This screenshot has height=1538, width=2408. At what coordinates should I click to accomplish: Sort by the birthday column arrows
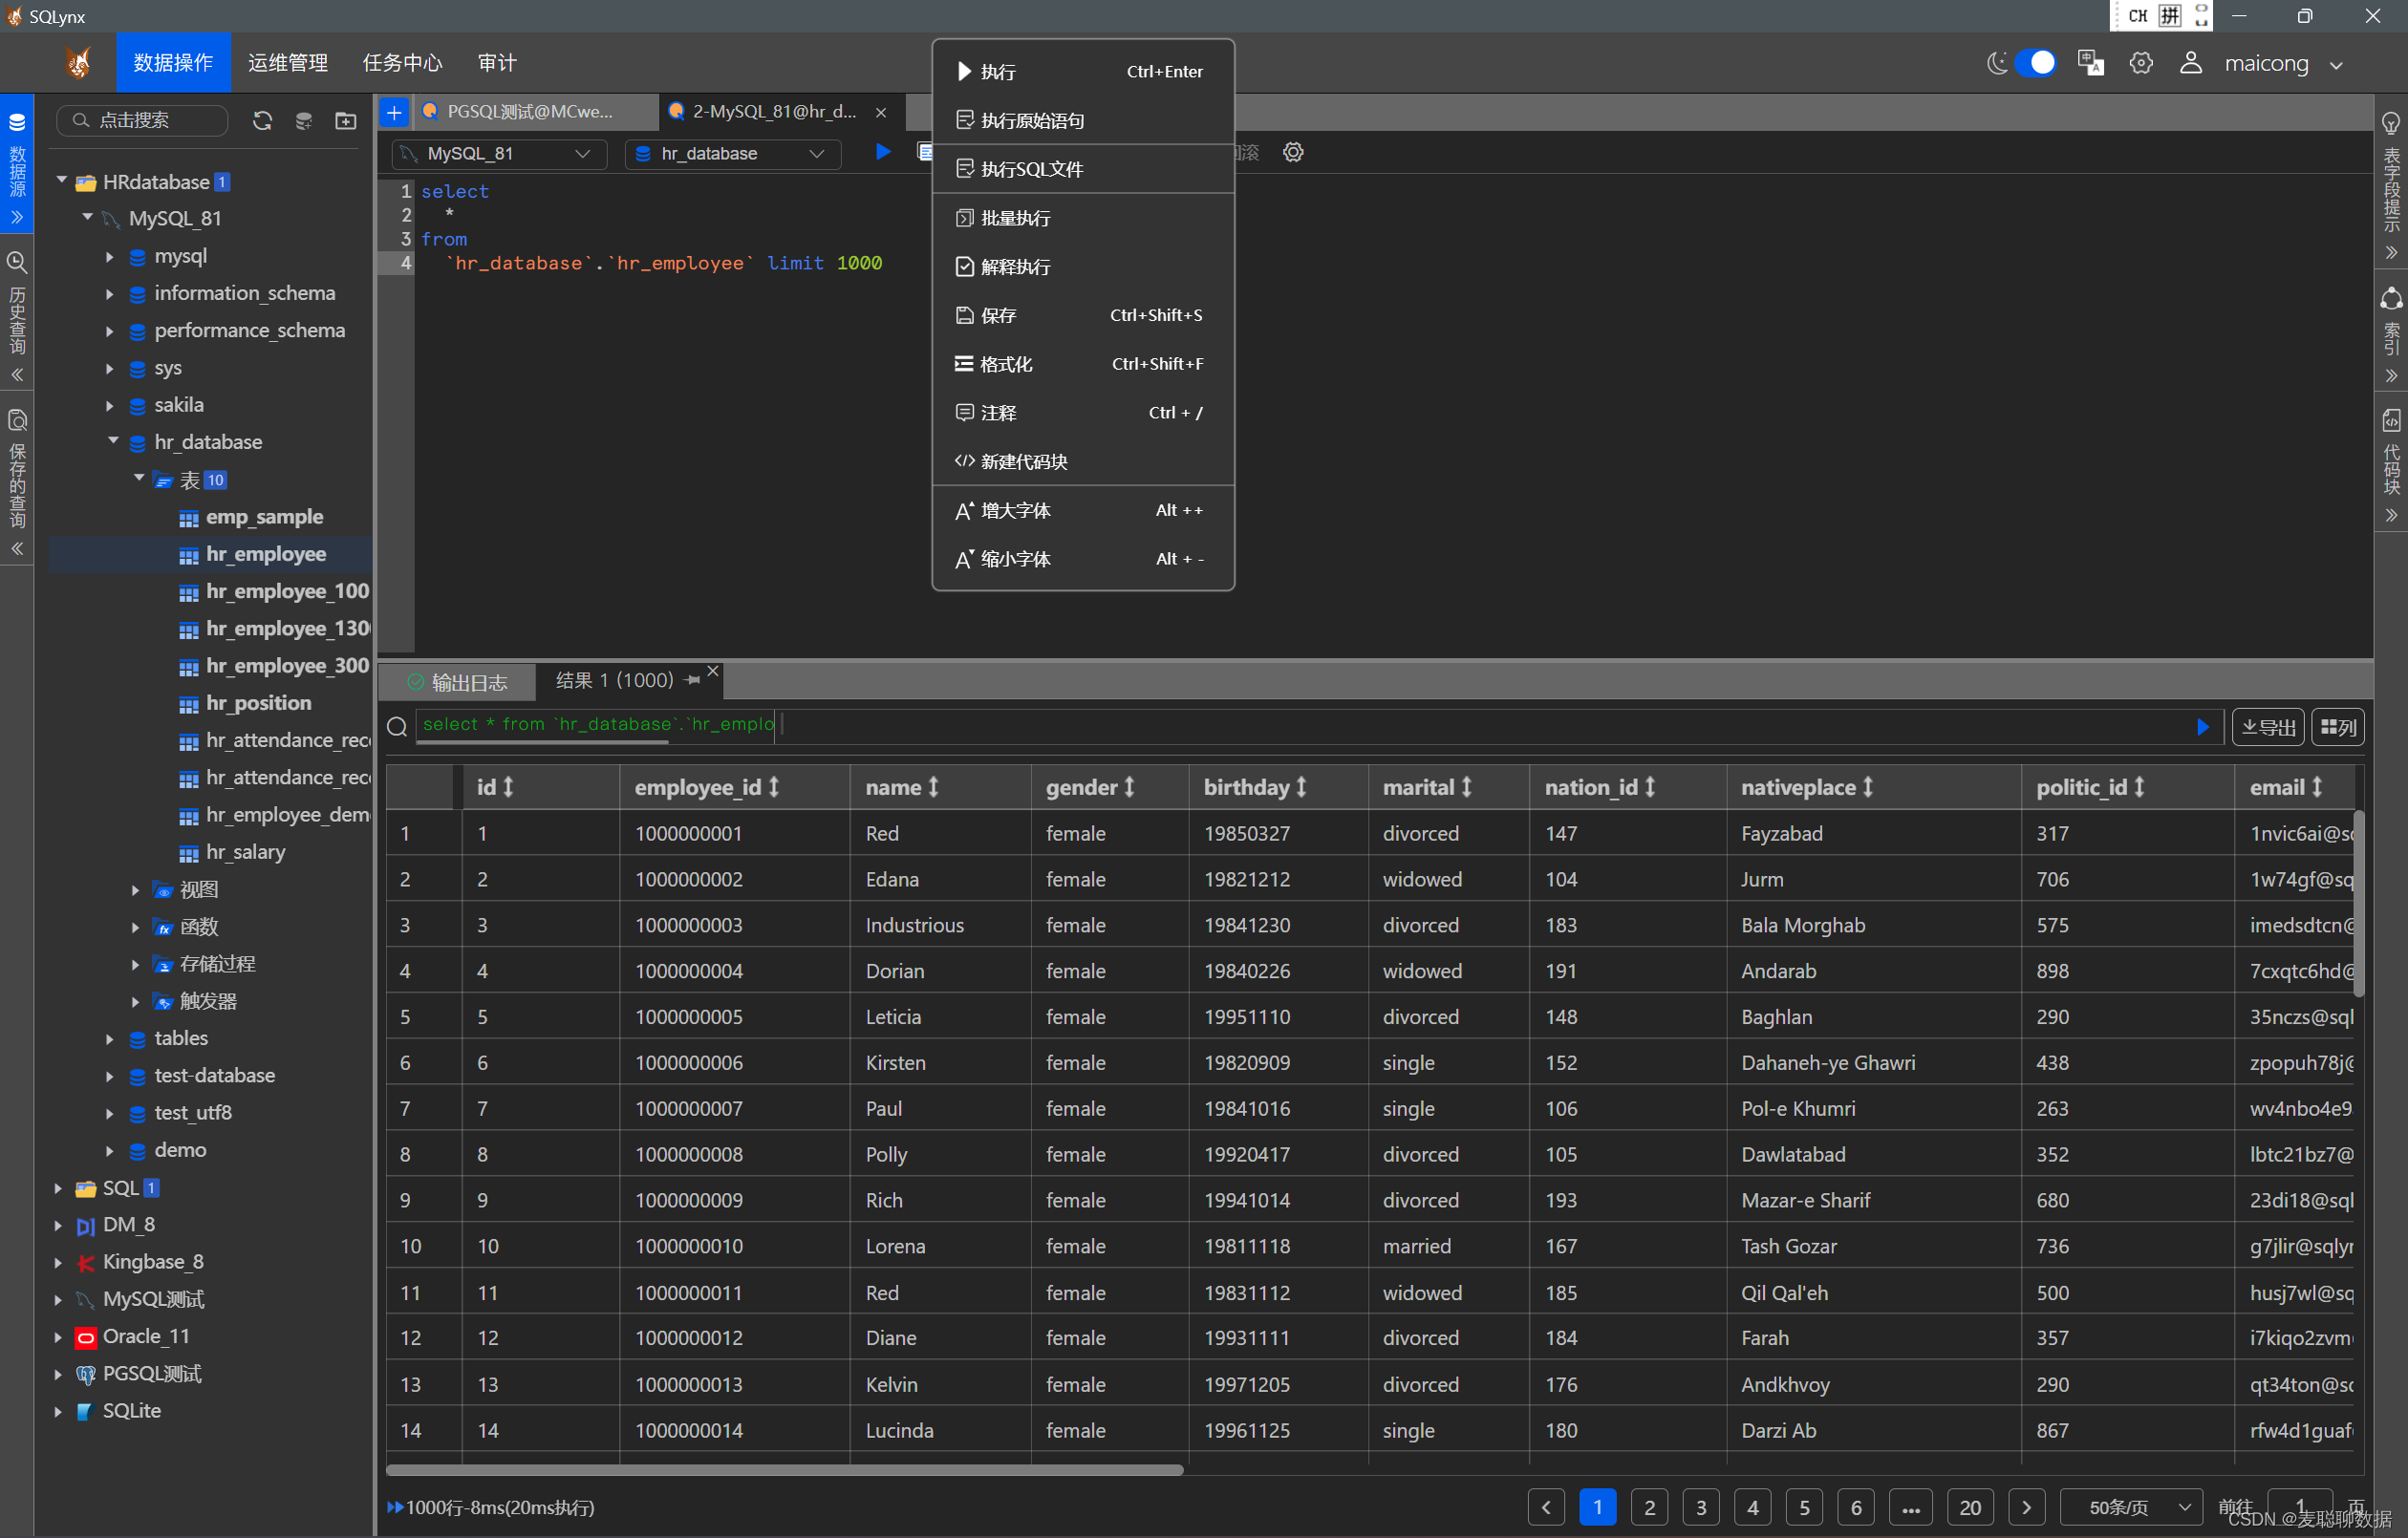(1302, 787)
